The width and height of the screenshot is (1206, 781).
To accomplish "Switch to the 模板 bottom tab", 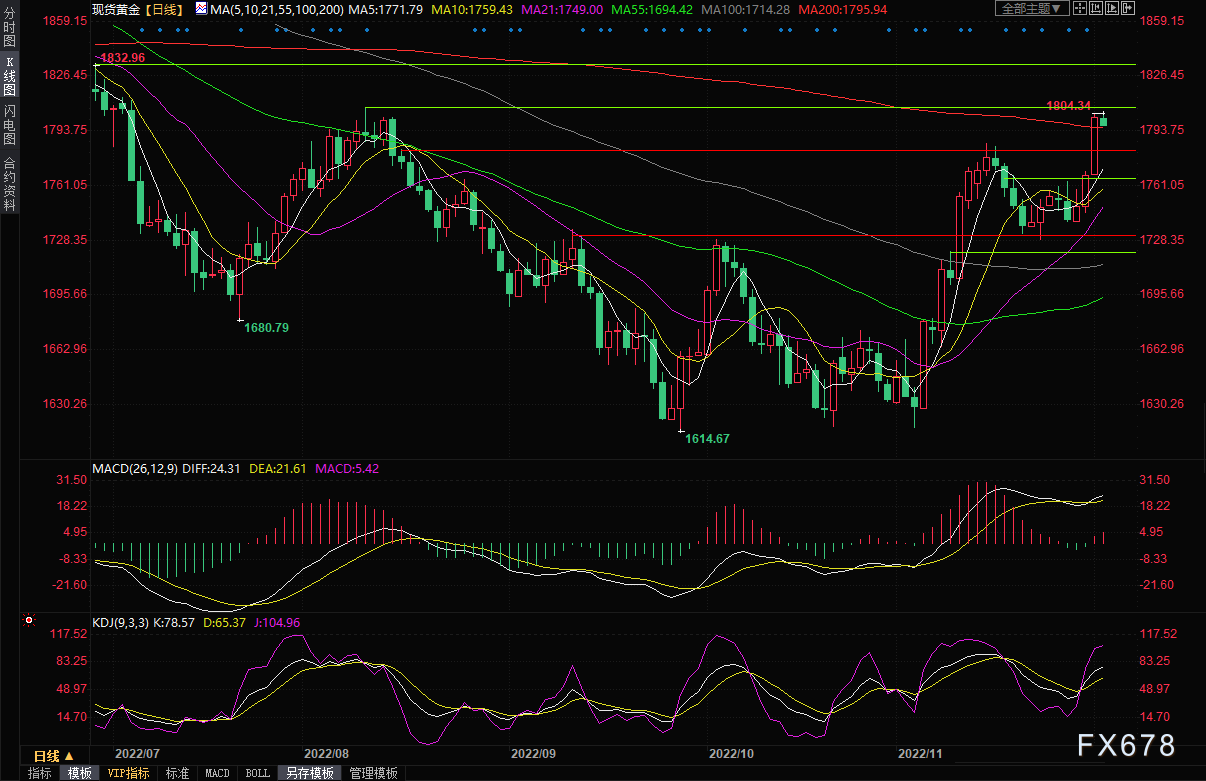I will 79,773.
